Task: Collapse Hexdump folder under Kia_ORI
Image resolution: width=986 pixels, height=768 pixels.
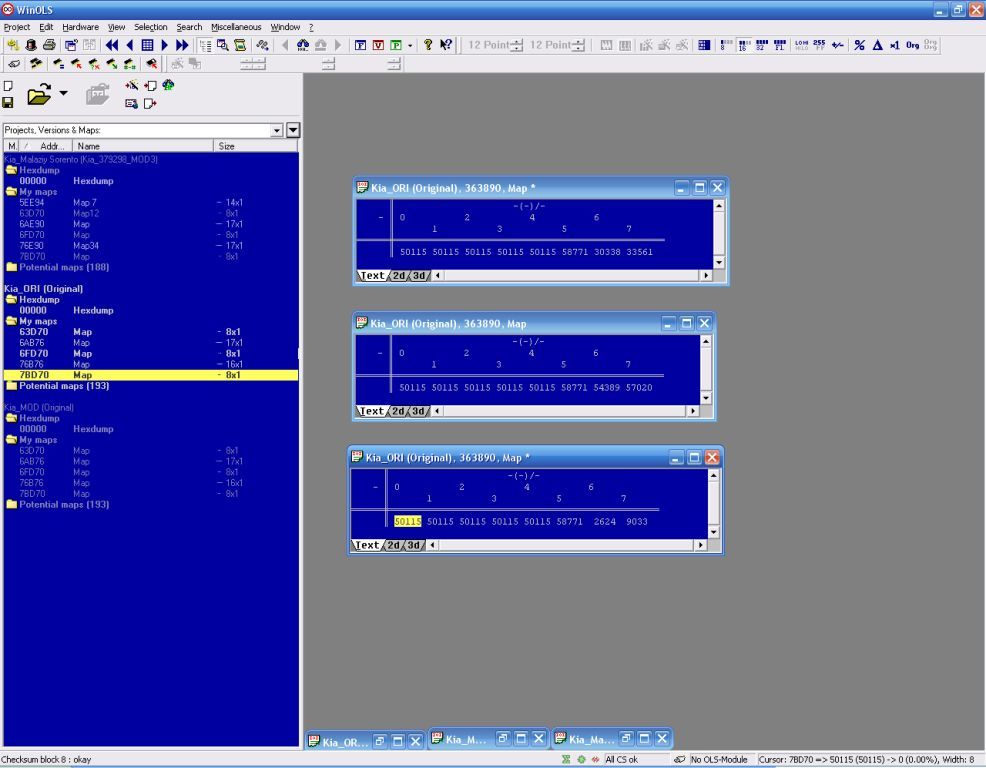Action: [11, 299]
